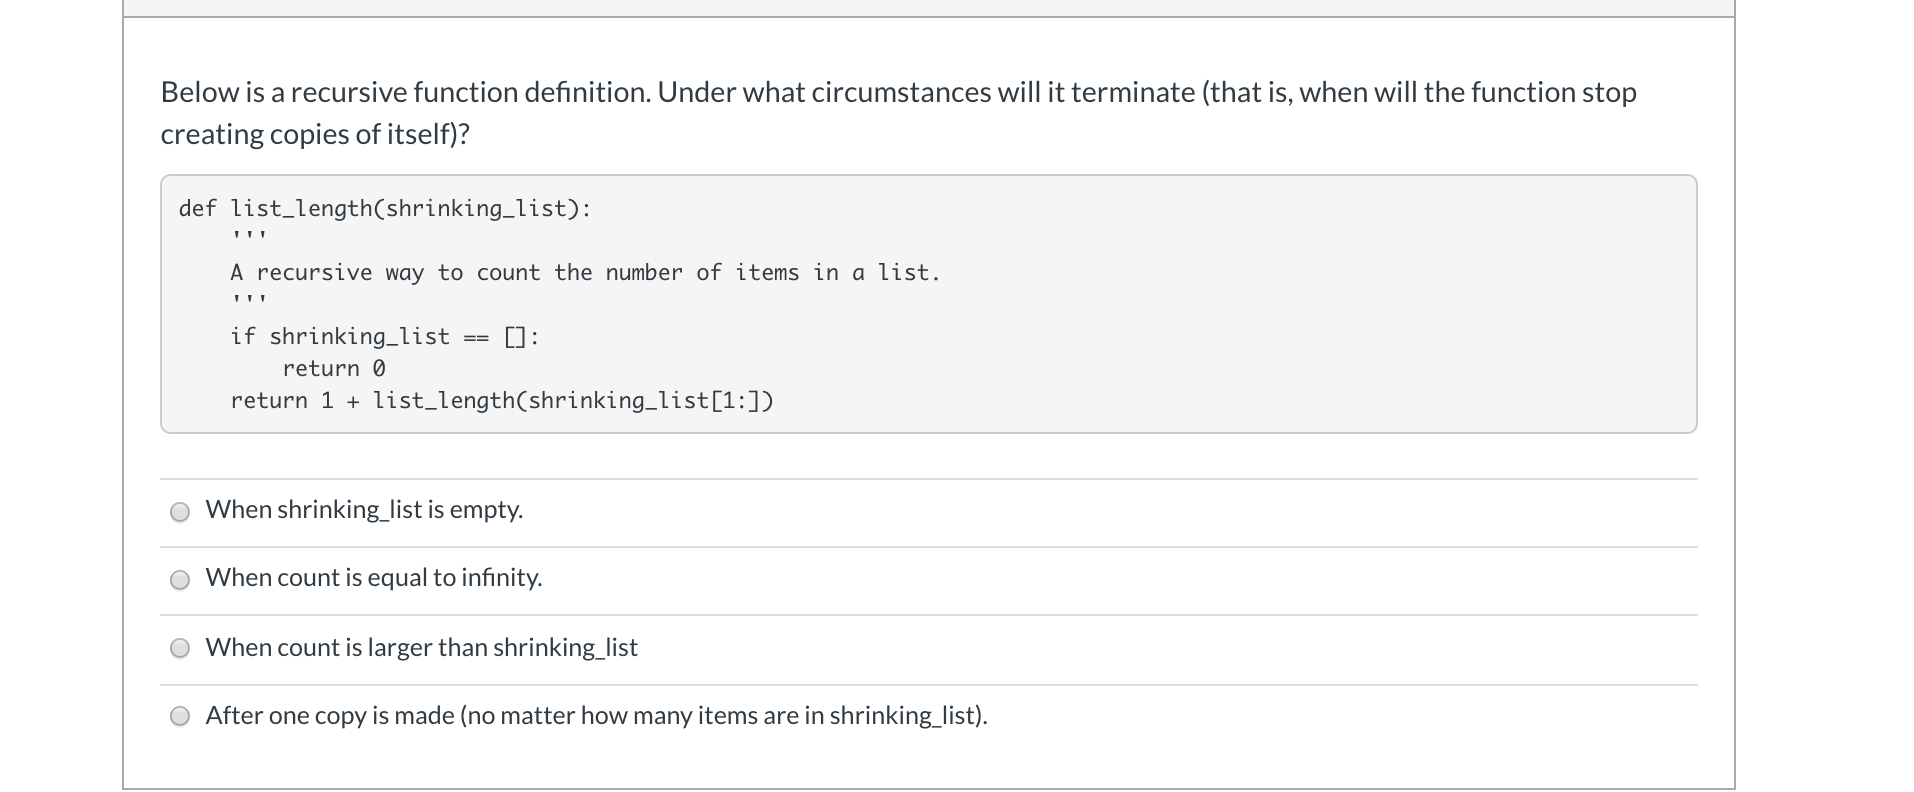Click answer text 'When shrinking_list is empty.'
1914x792 pixels.
[x=364, y=510]
